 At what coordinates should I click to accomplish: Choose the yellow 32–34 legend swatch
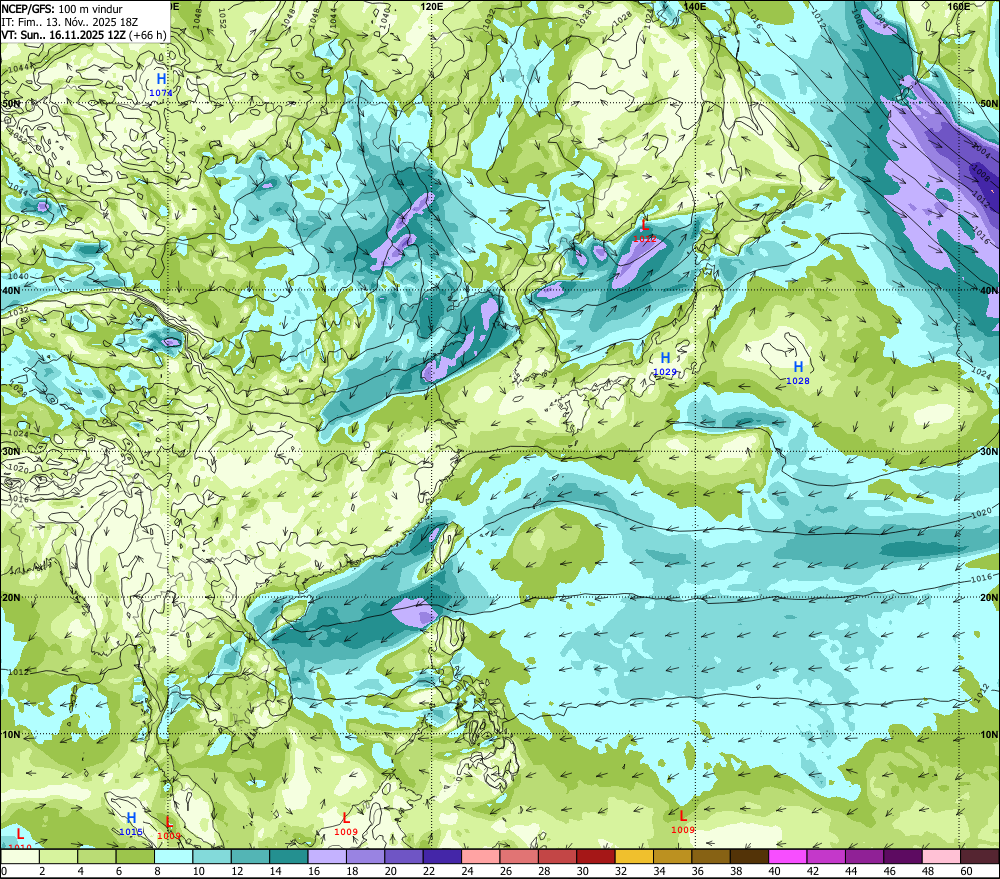[634, 856]
